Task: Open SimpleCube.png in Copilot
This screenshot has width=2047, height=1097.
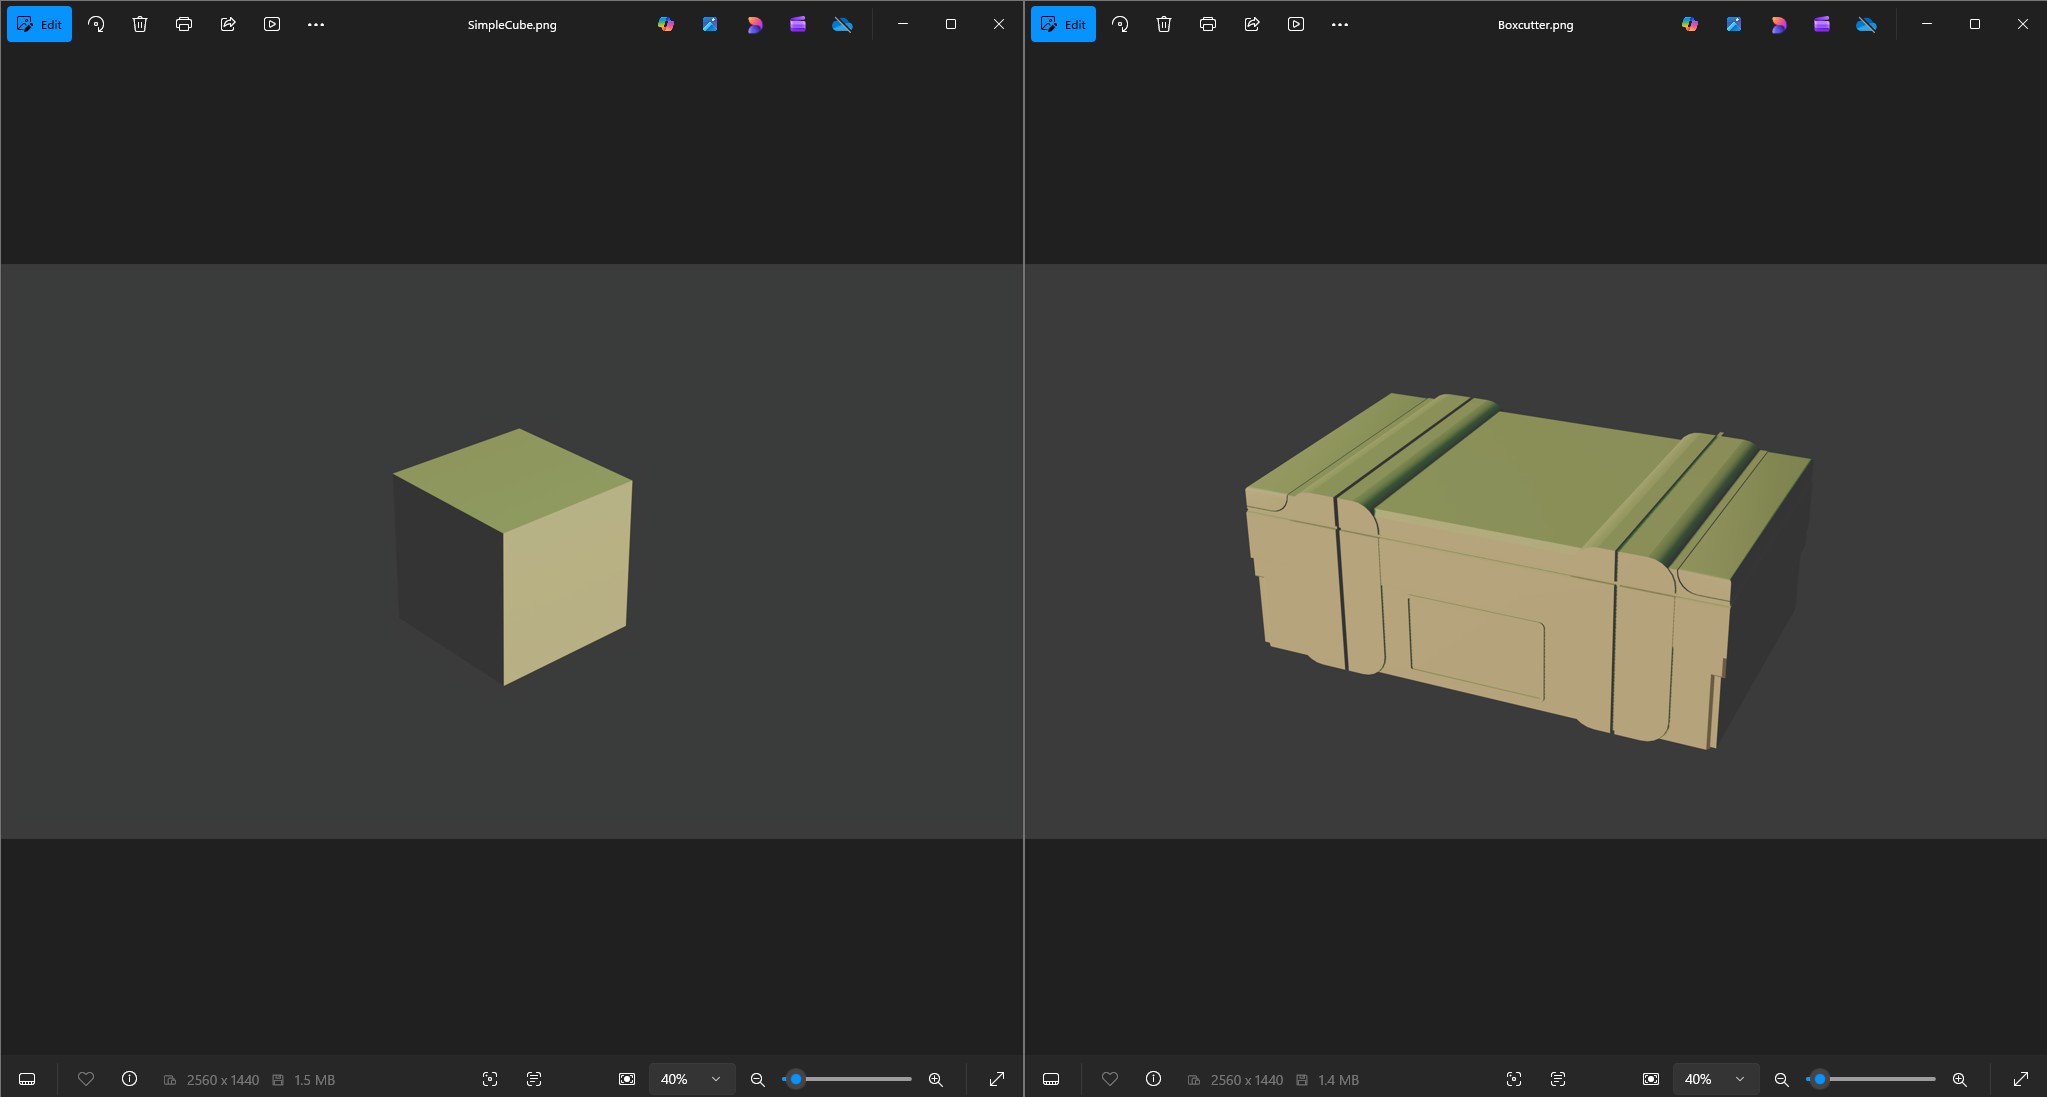Action: coord(664,24)
